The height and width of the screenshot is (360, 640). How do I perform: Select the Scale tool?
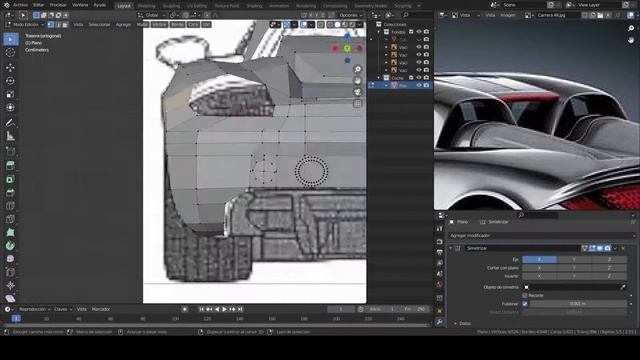click(11, 94)
